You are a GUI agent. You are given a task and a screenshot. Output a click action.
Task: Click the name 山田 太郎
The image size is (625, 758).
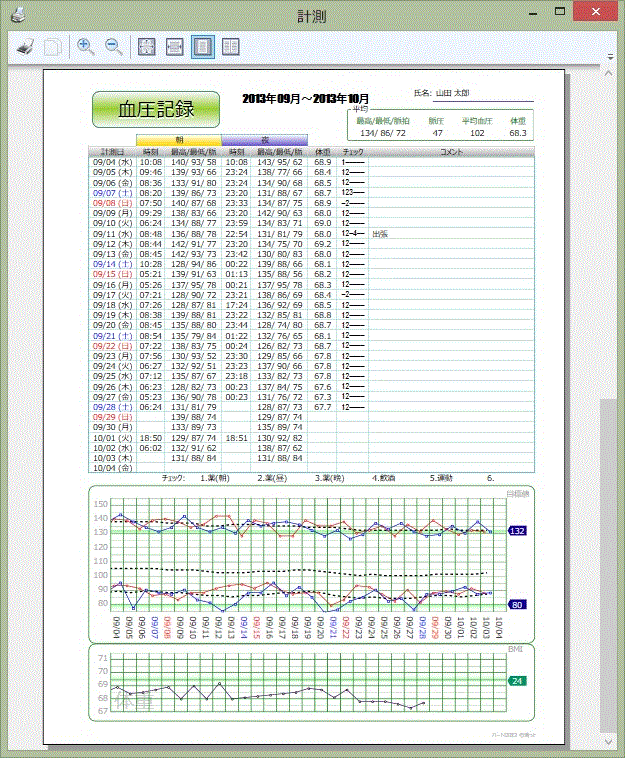[x=452, y=93]
